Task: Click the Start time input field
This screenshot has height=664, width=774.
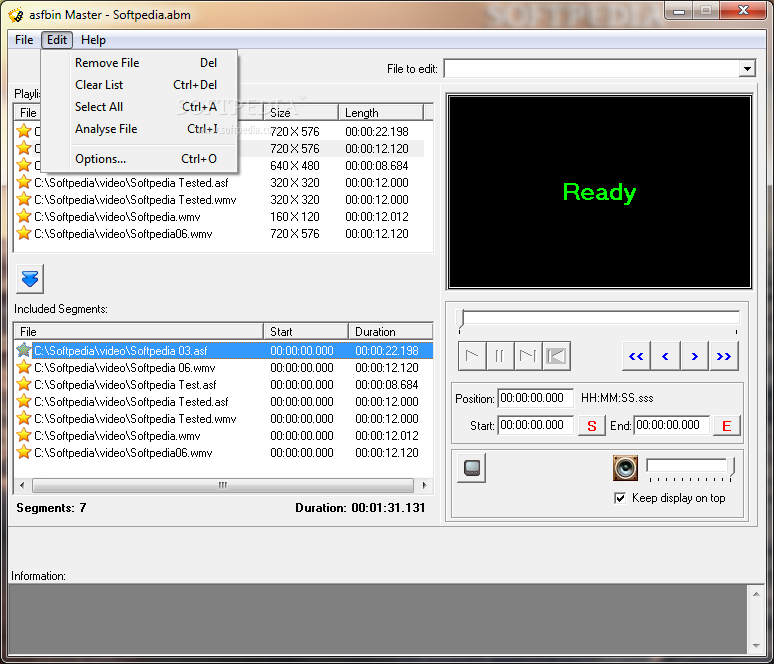Action: [x=535, y=425]
